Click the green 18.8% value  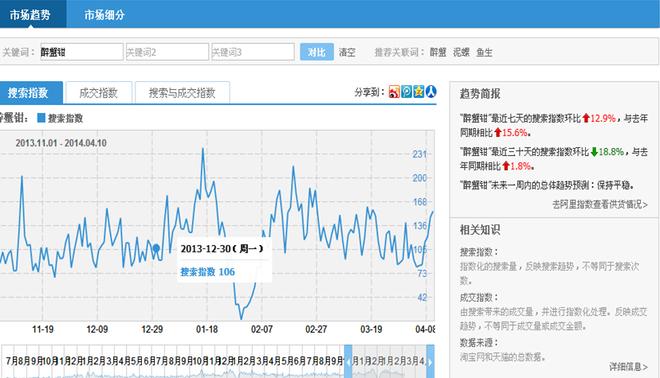[x=611, y=152]
